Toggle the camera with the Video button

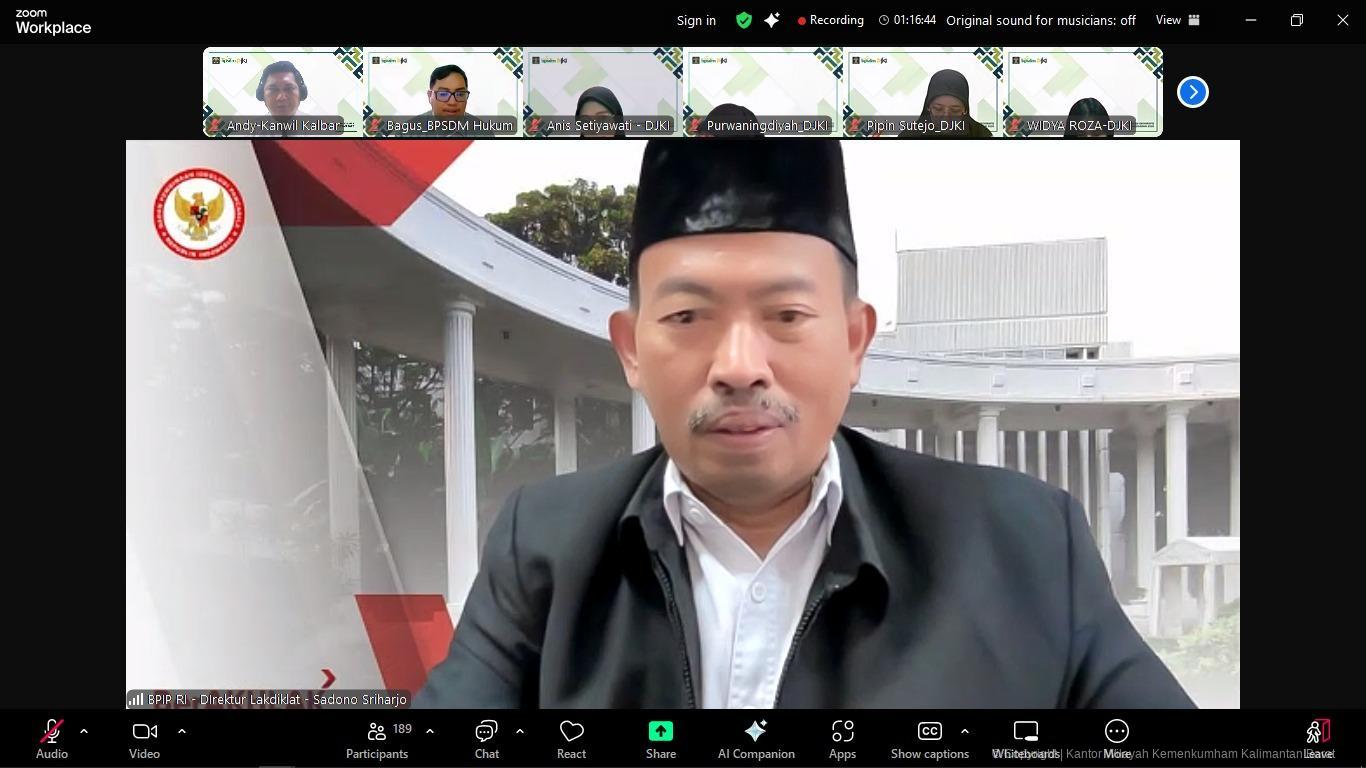(x=144, y=739)
